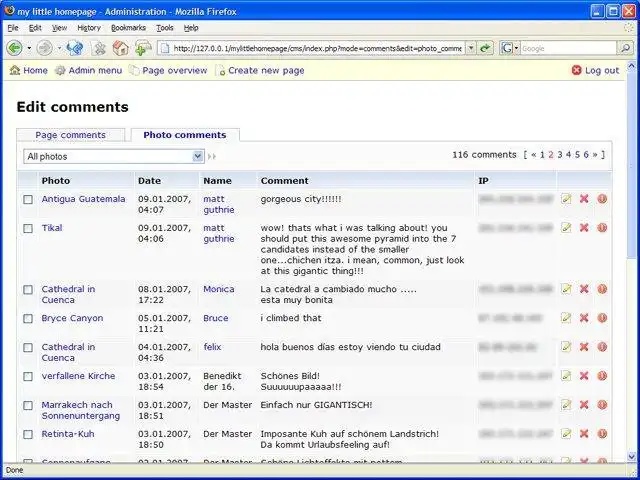Click the browser Forward arrow button
640x480 pixels.
click(x=44, y=48)
